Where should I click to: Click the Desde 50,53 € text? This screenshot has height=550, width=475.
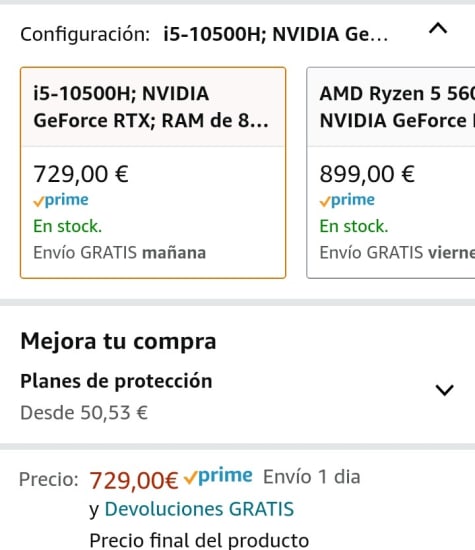(x=84, y=412)
